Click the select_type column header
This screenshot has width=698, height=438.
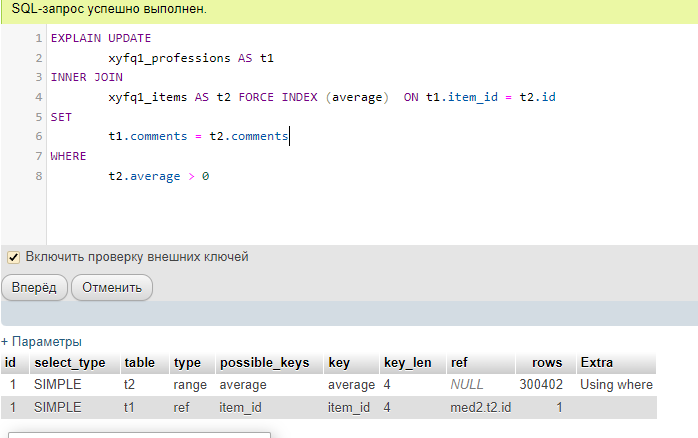click(70, 362)
